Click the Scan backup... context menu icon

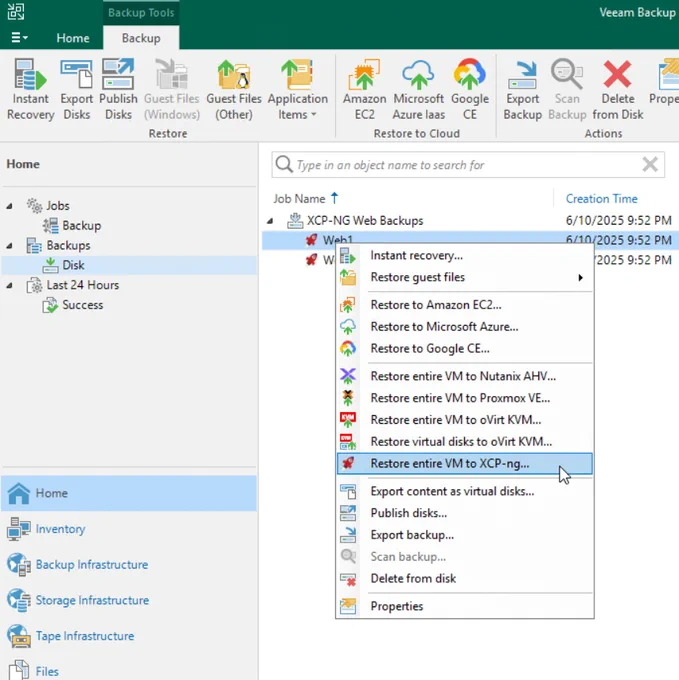[x=348, y=556]
